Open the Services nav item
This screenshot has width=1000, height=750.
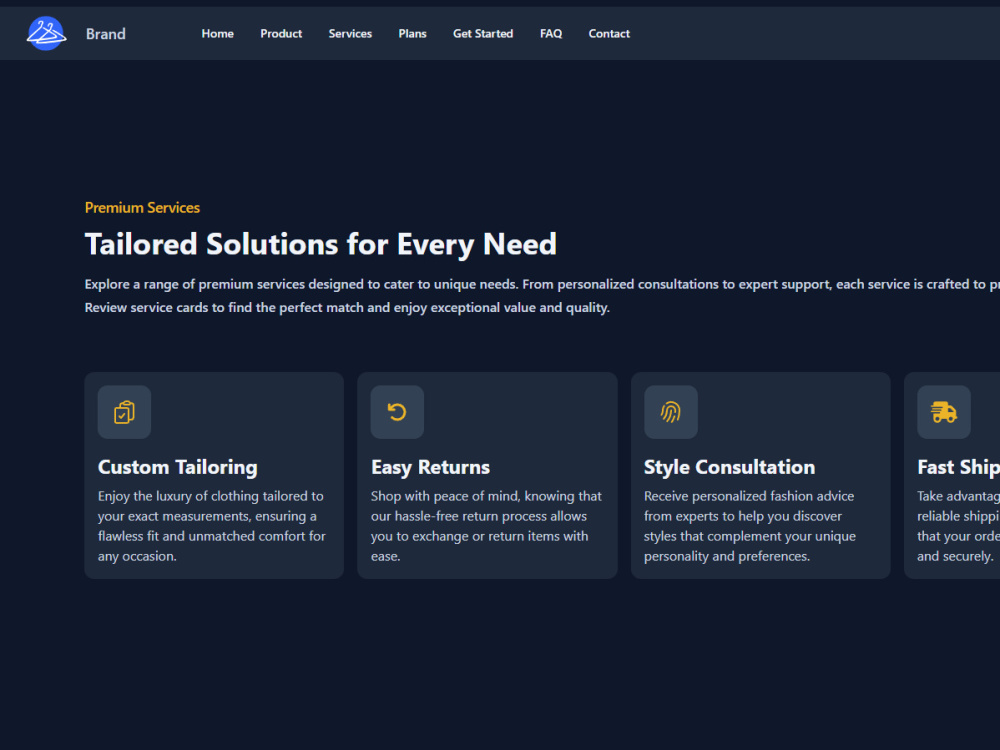click(350, 34)
